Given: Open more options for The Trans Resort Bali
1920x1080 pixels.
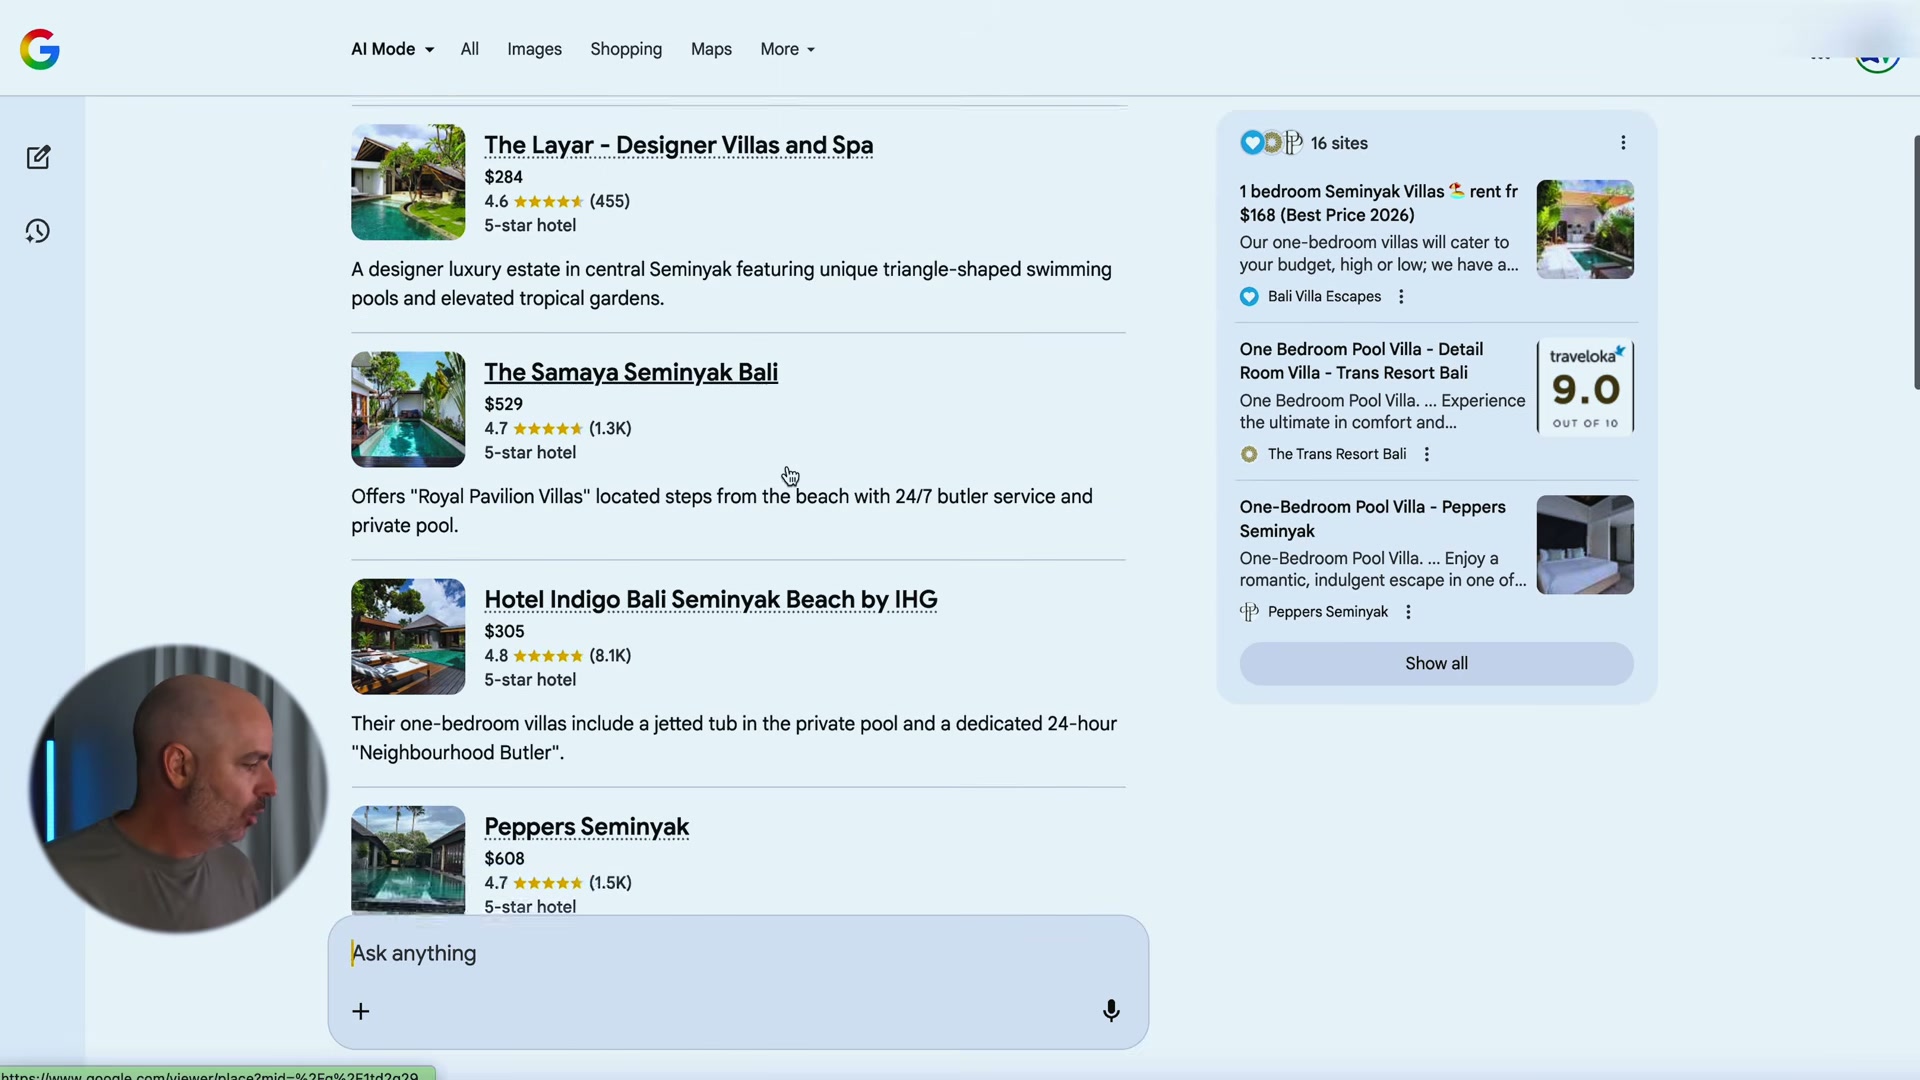Looking at the screenshot, I should pos(1427,454).
